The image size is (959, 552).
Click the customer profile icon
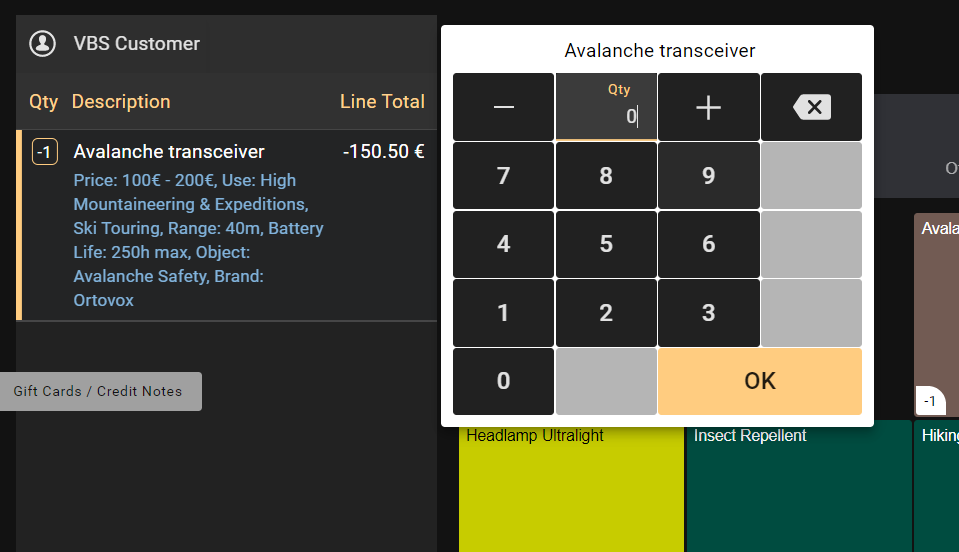pyautogui.click(x=42, y=44)
